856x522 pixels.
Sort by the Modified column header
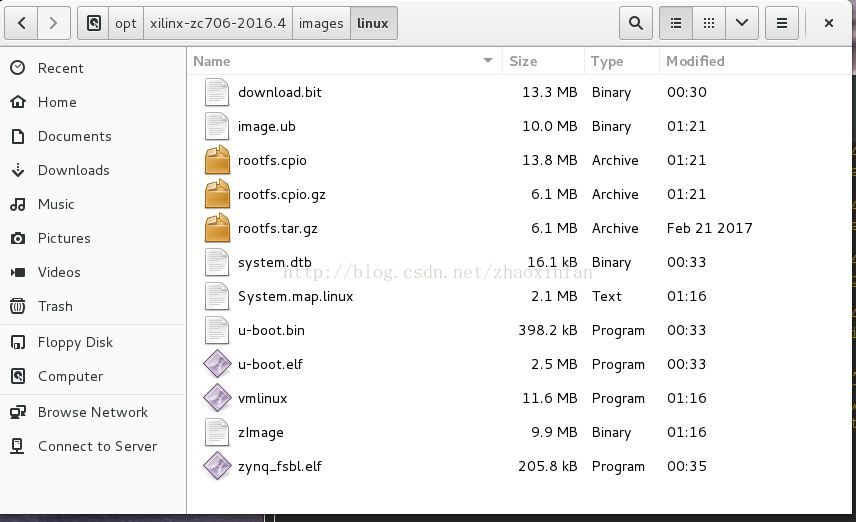[755, 61]
